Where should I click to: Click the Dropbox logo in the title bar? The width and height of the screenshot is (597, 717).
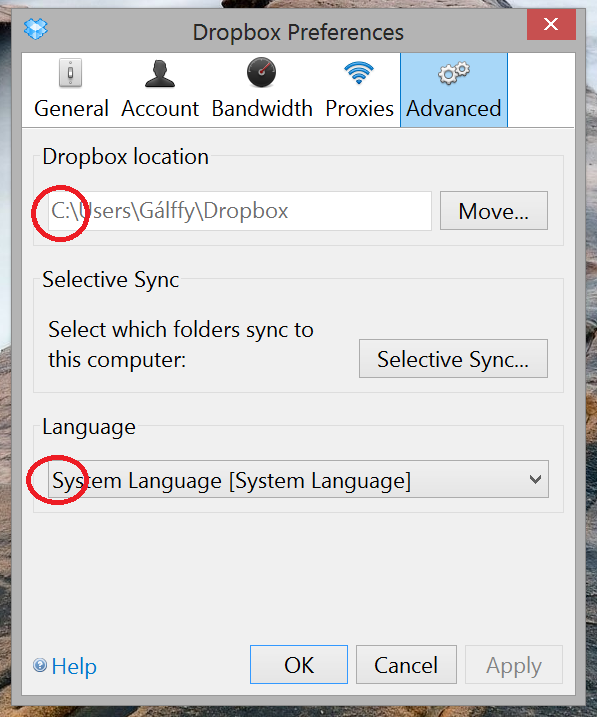click(x=36, y=29)
